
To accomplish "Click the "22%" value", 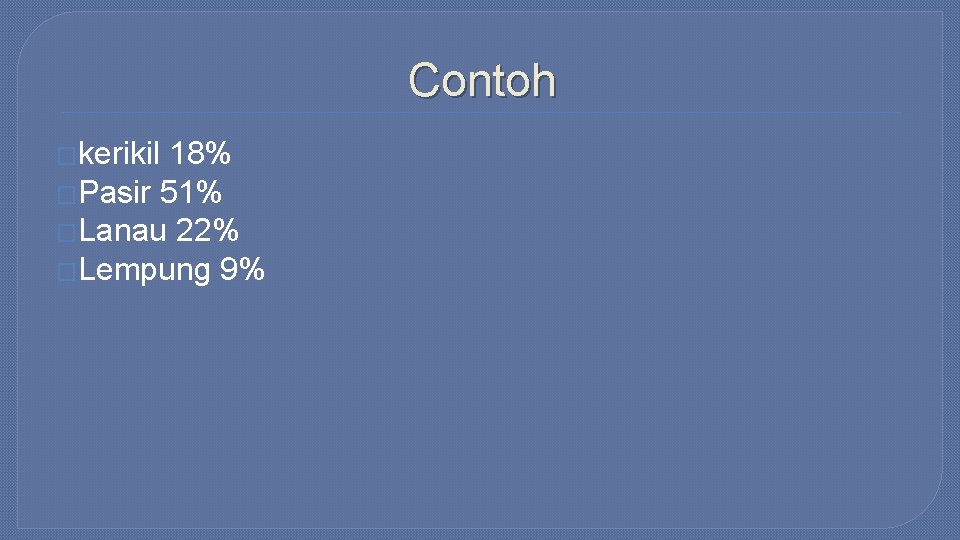I will pyautogui.click(x=207, y=231).
